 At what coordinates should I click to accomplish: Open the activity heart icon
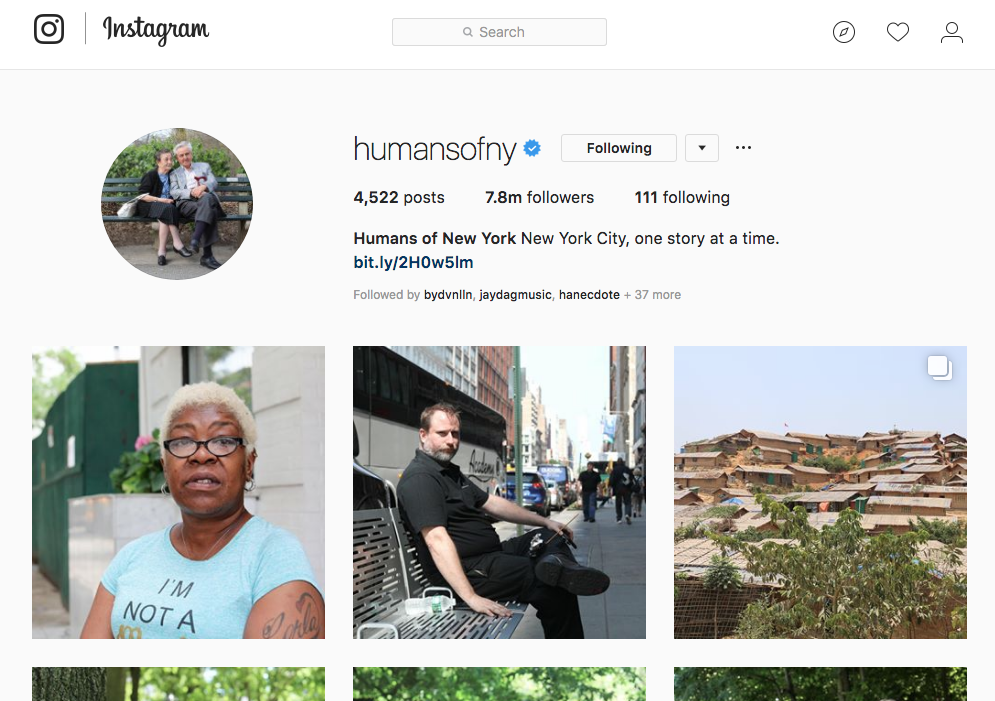(897, 32)
